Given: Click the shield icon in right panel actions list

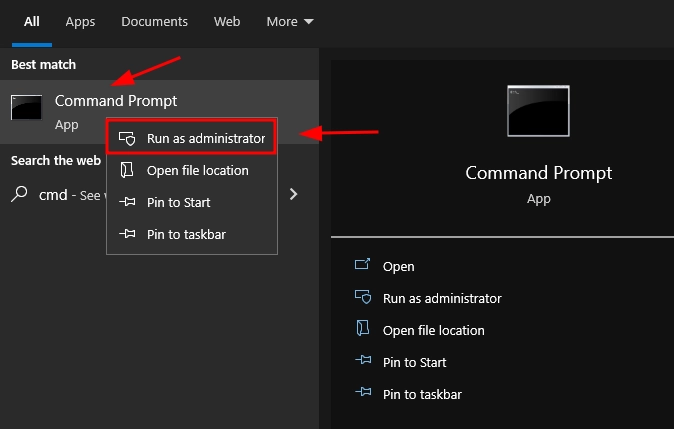Looking at the screenshot, I should [363, 298].
